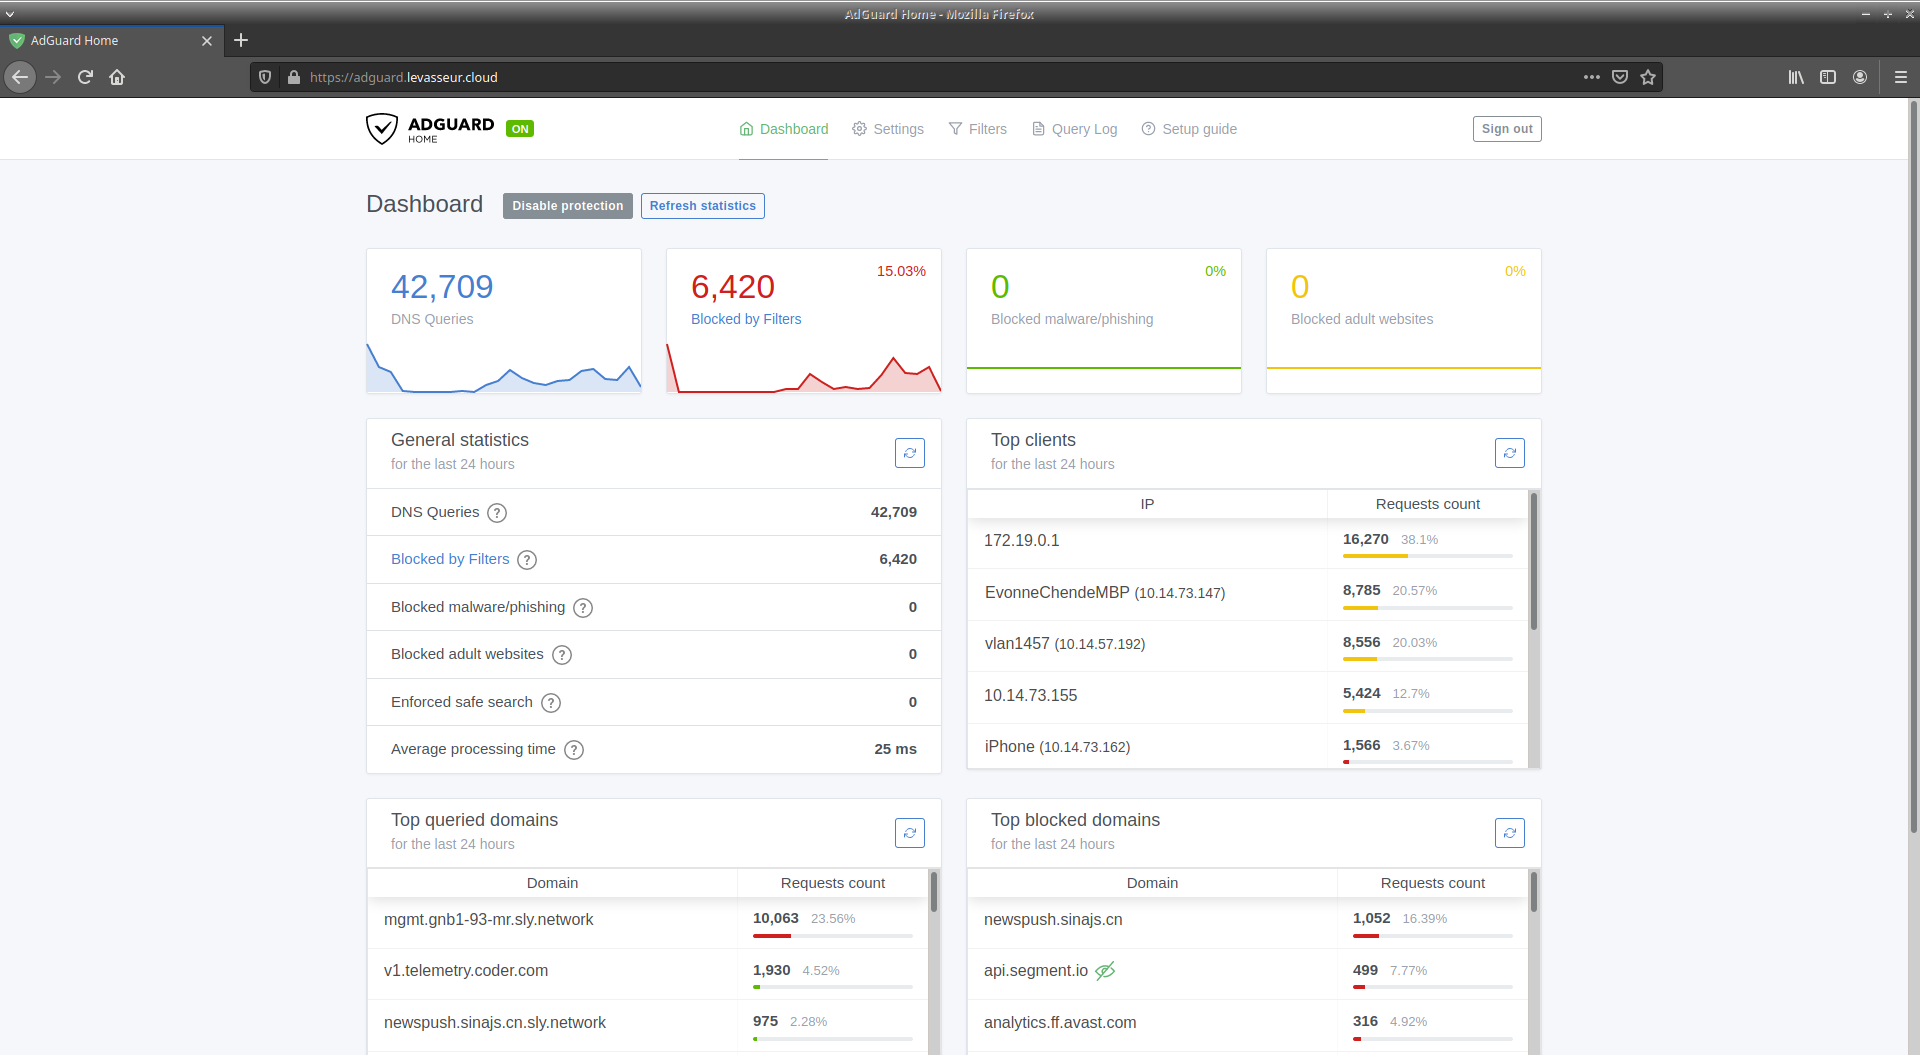Click the Sign out button

(x=1506, y=128)
